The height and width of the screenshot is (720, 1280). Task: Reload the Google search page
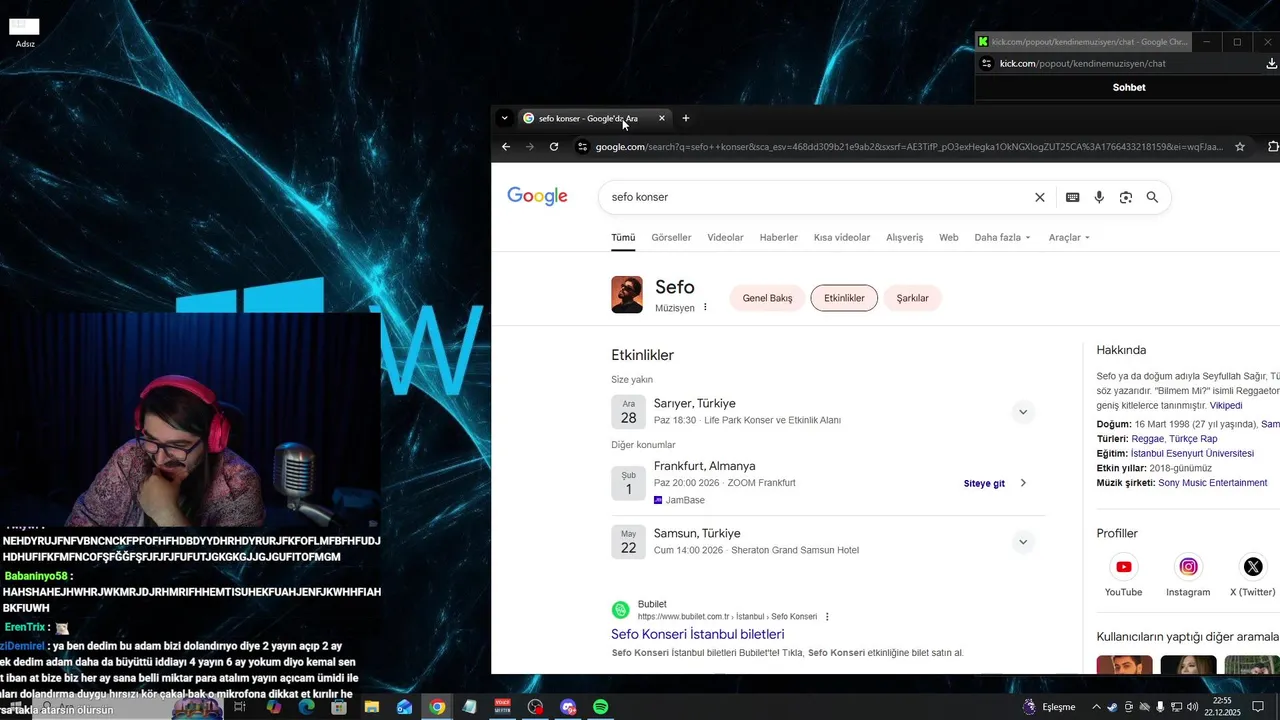click(554, 147)
